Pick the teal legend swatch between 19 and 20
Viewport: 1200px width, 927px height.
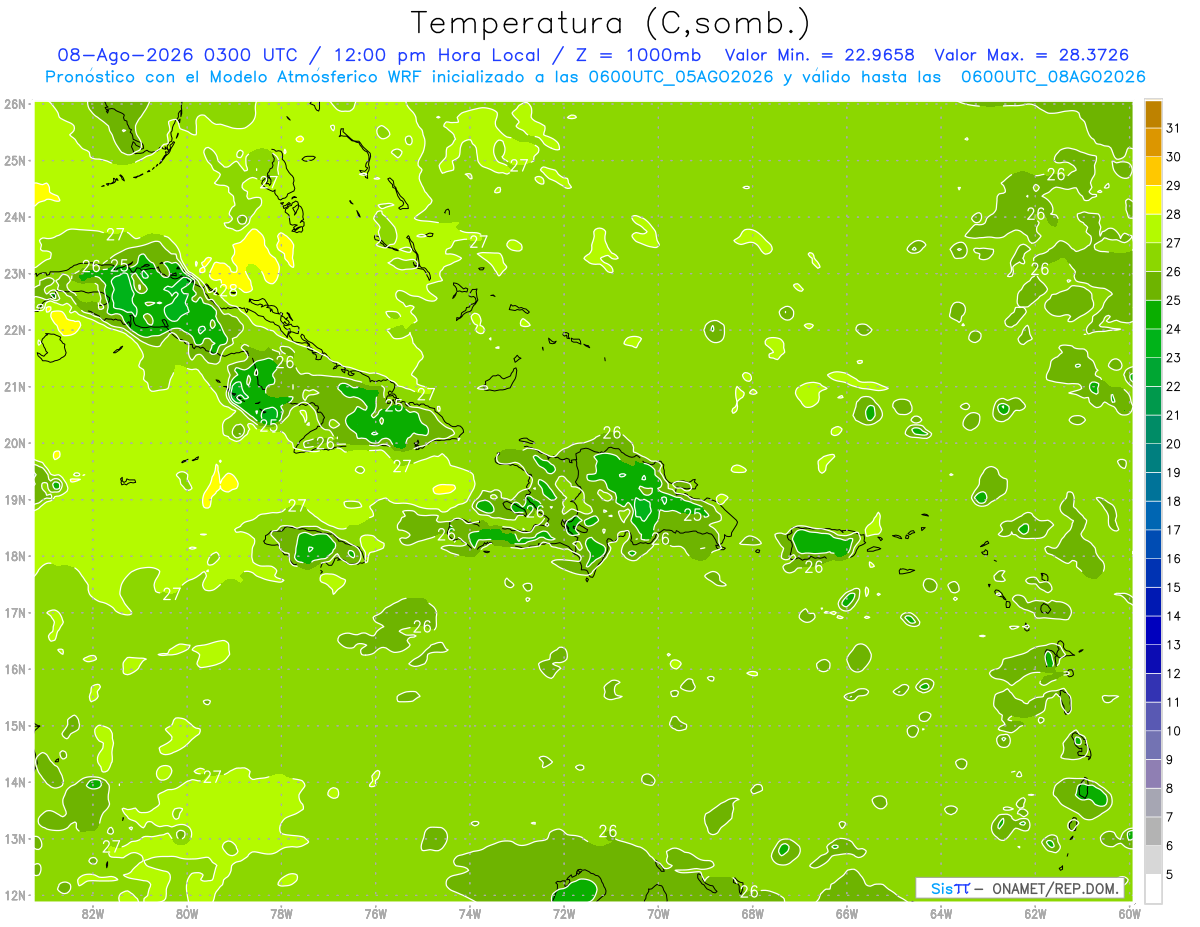(1153, 458)
